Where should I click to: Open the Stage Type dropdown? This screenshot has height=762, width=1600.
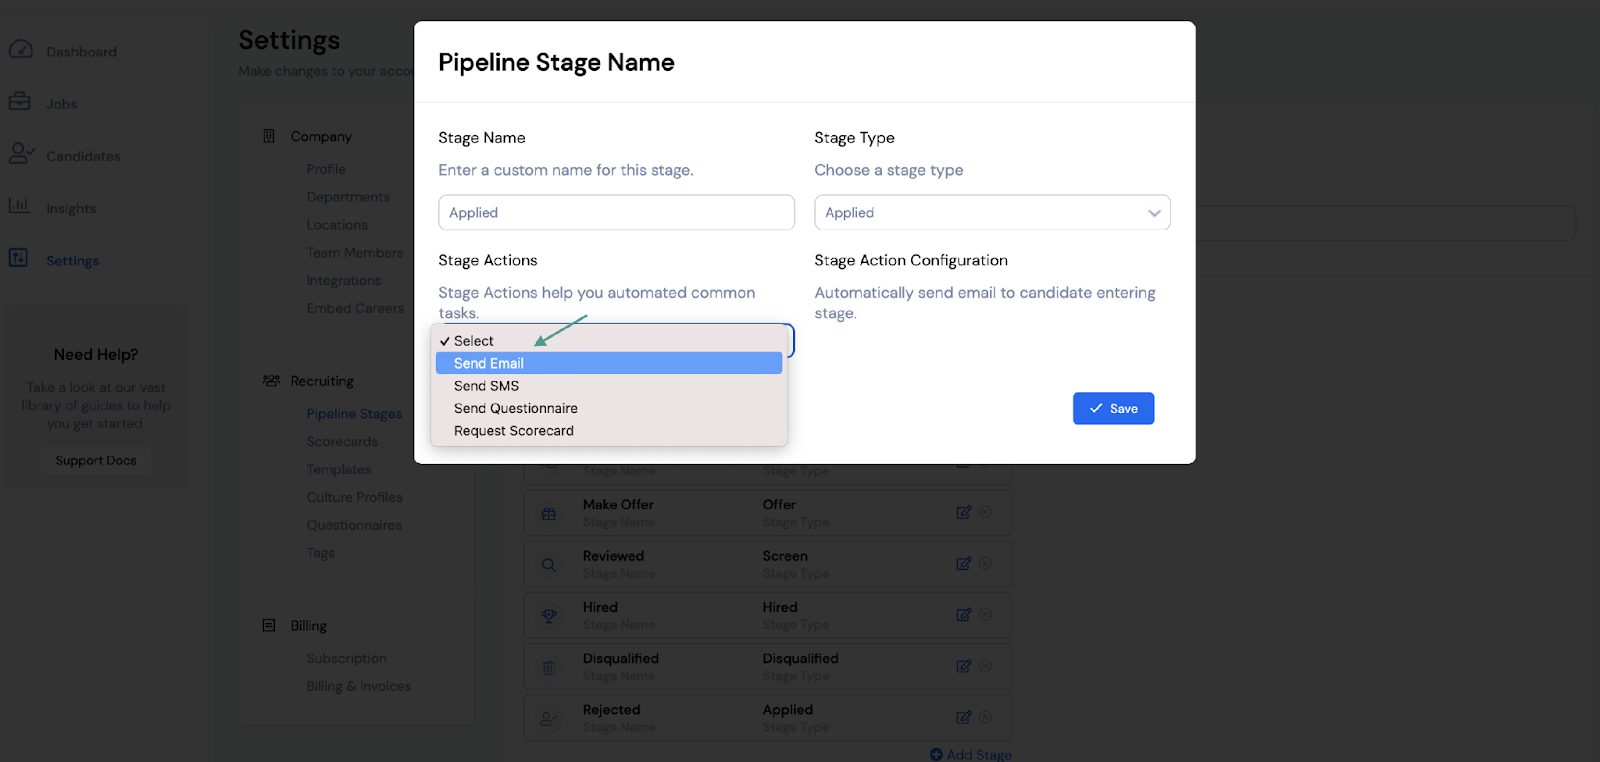tap(992, 212)
